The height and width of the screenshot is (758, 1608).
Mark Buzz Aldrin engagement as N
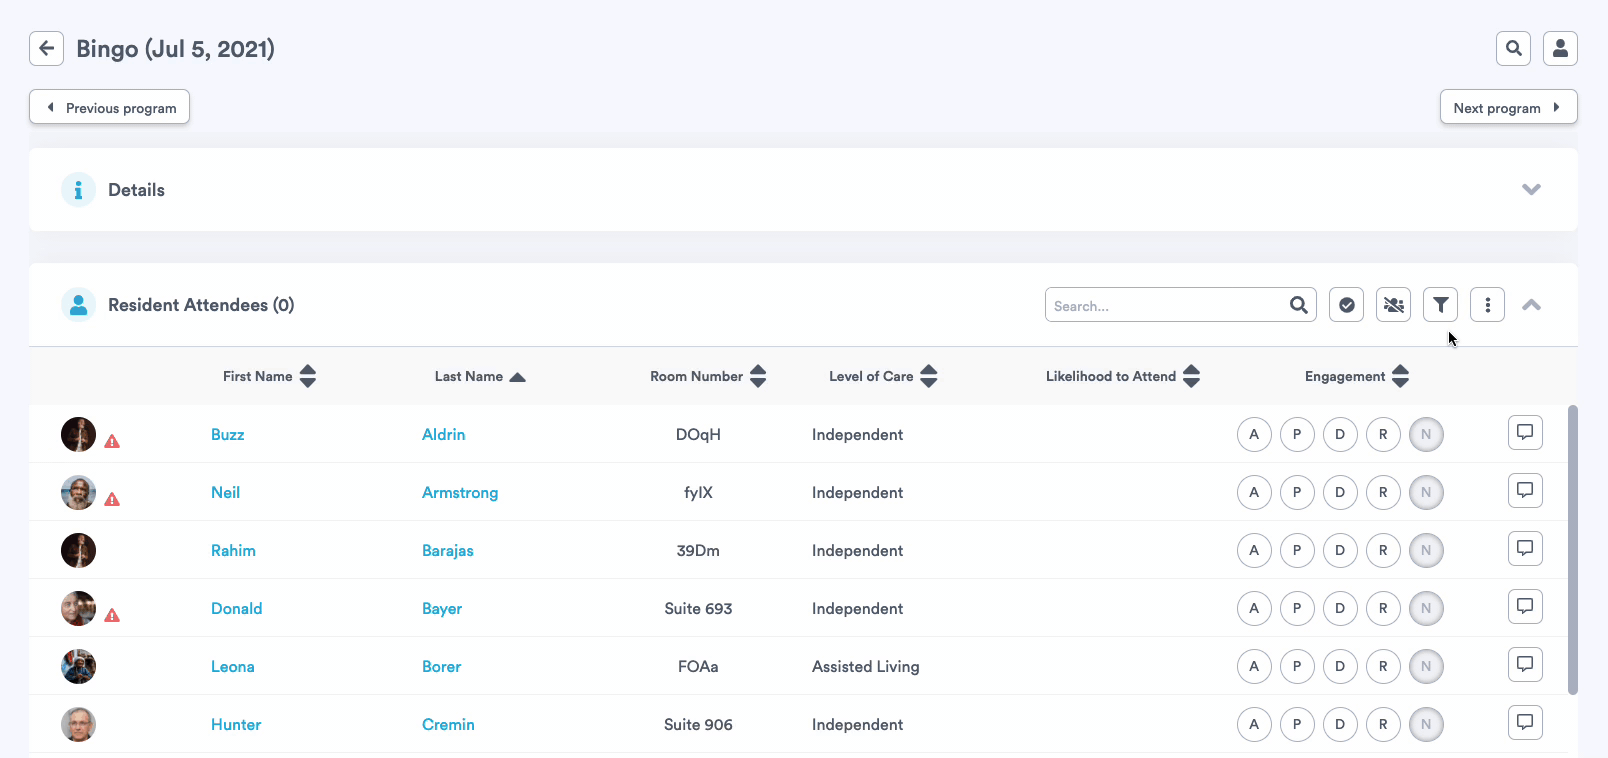coord(1426,434)
